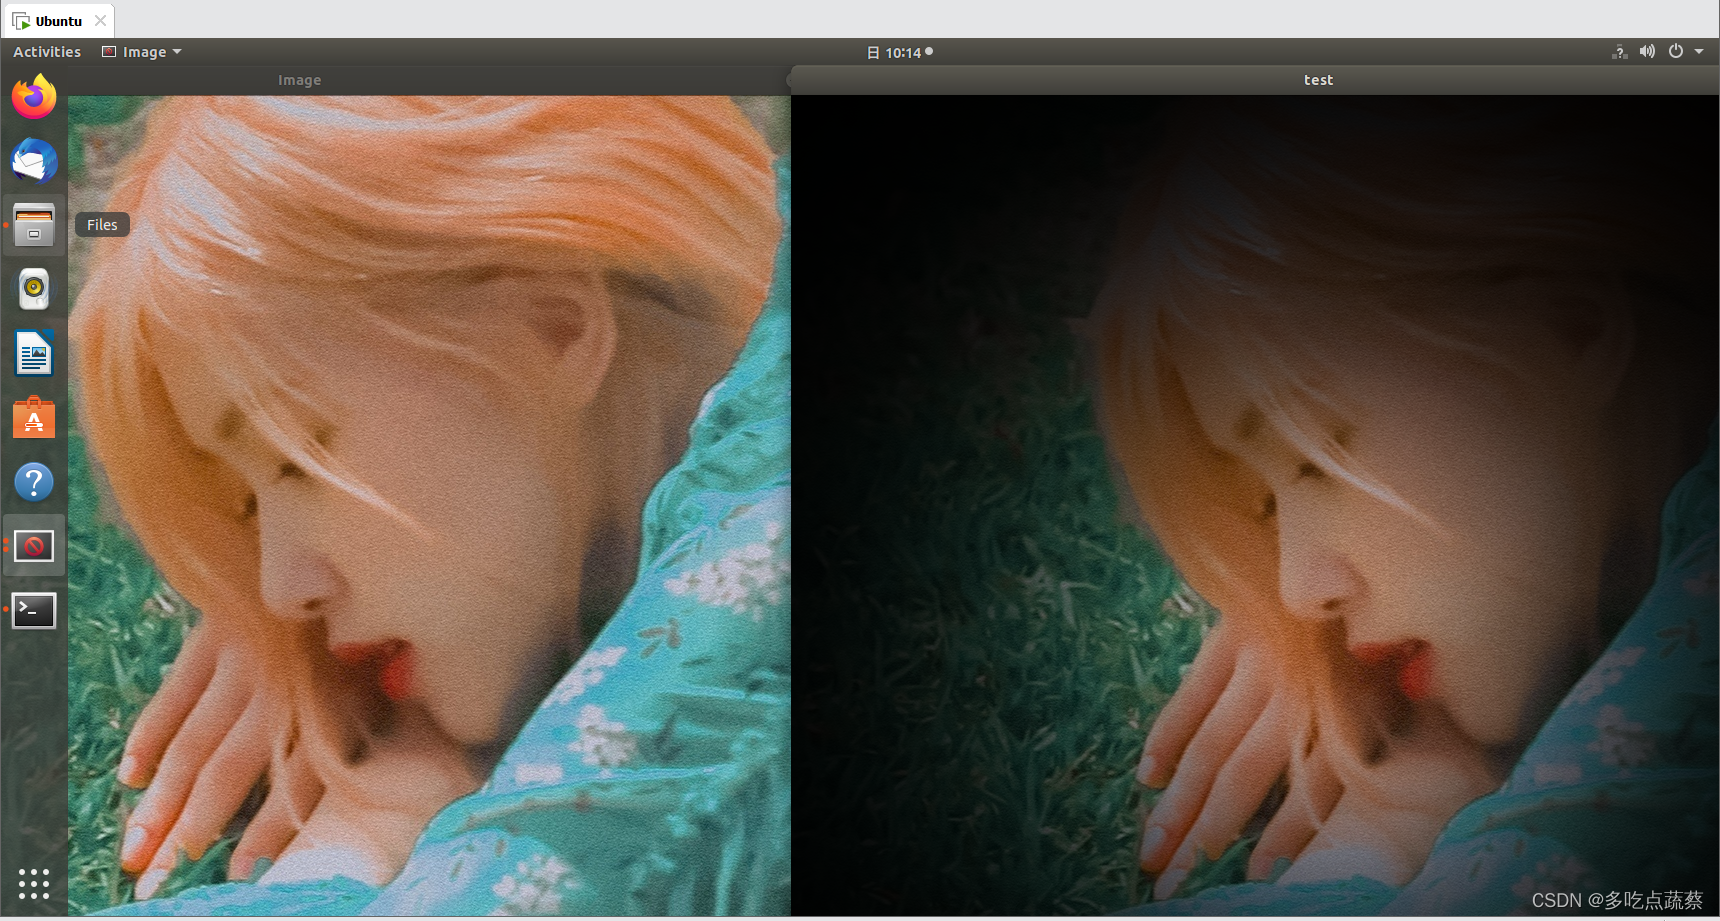Click the network status icon
1720x921 pixels.
[x=1619, y=52]
